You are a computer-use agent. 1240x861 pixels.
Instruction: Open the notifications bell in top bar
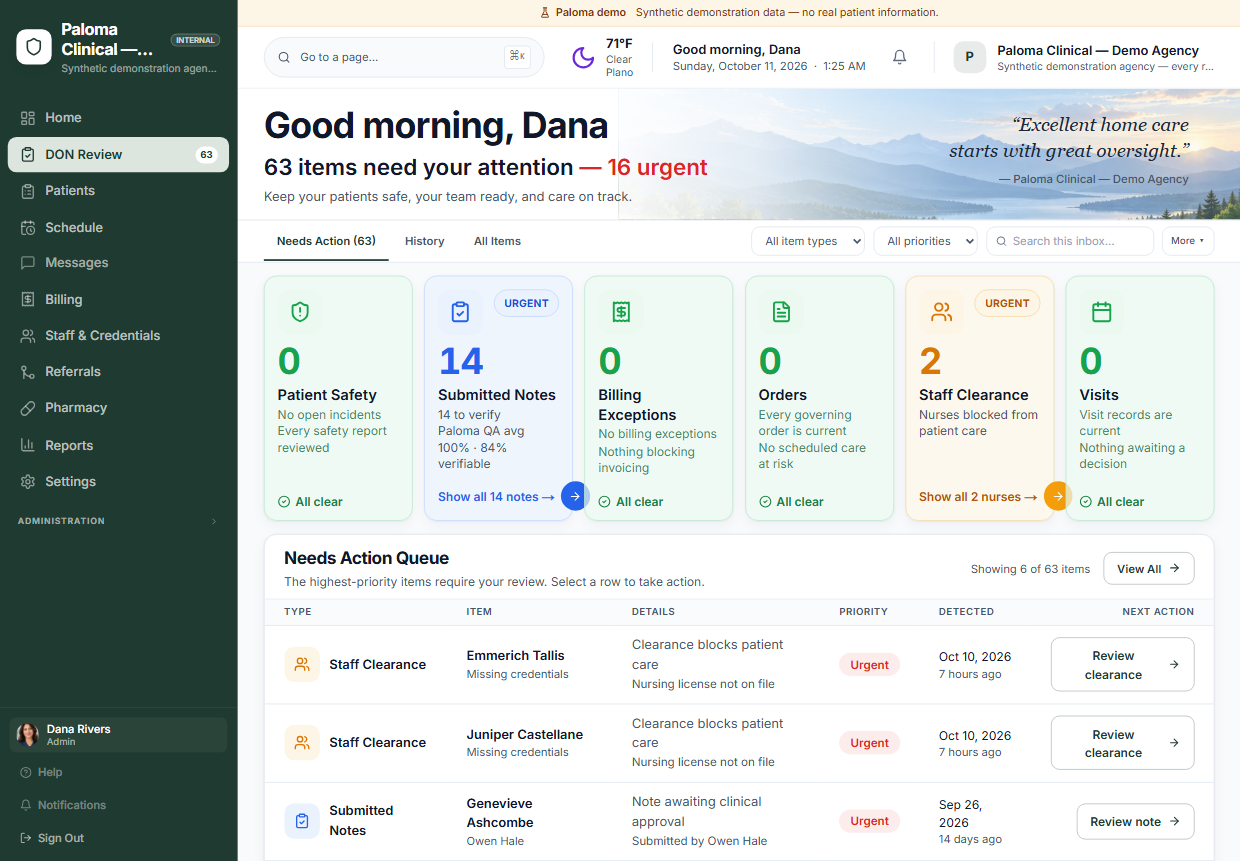(899, 57)
